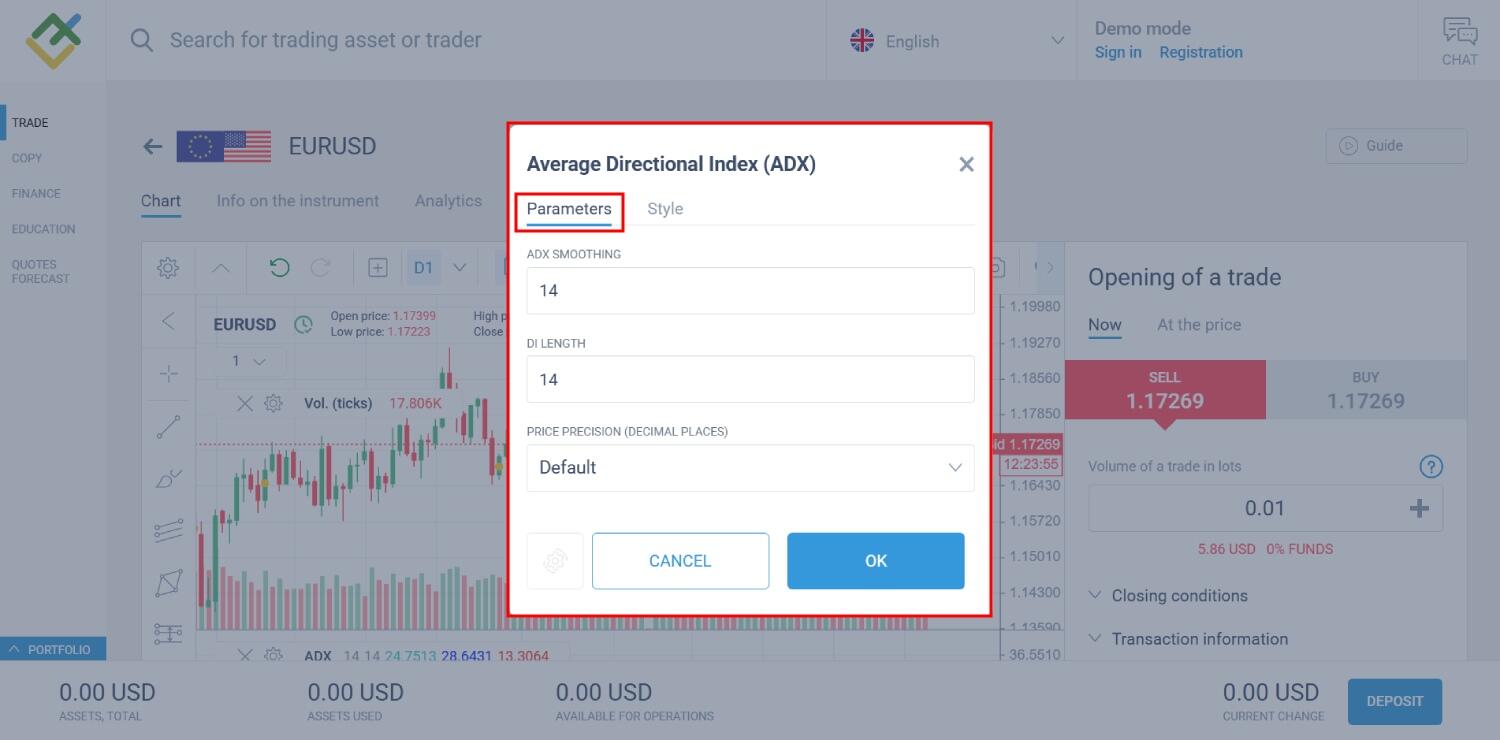The image size is (1500, 740).
Task: Confirm ADX settings with OK button
Action: point(875,560)
